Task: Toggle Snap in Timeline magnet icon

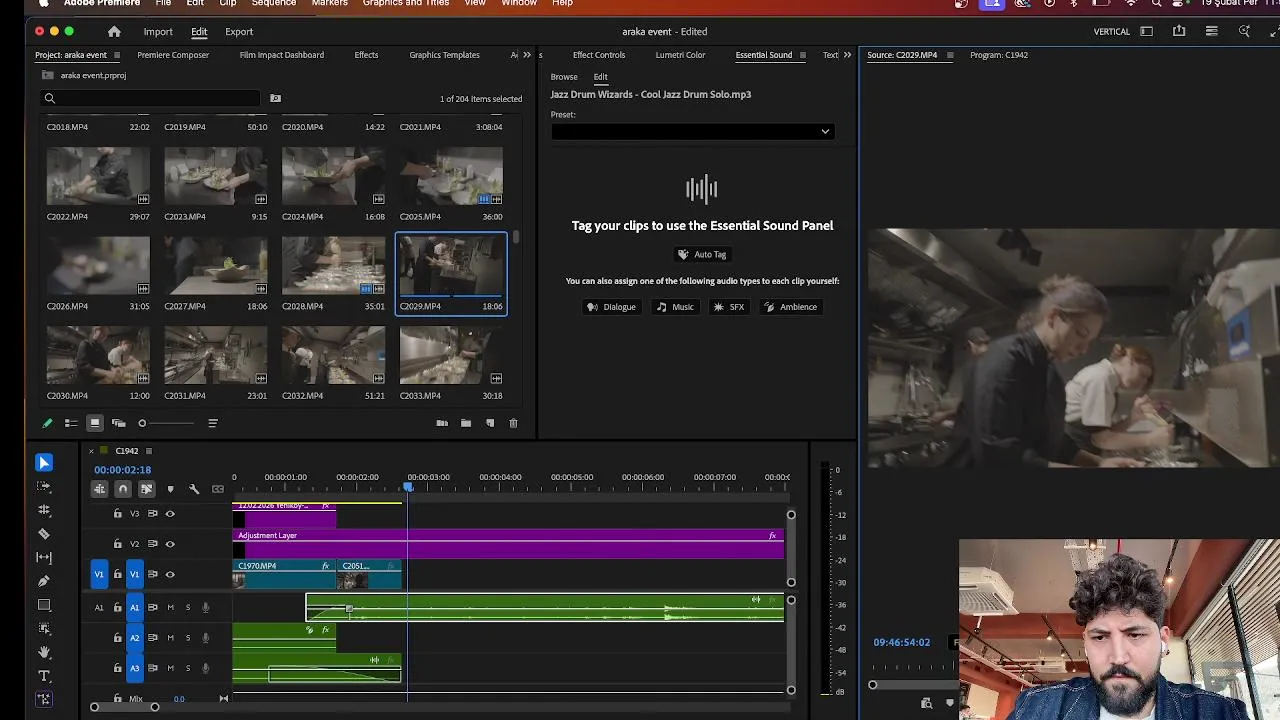Action: pyautogui.click(x=123, y=489)
